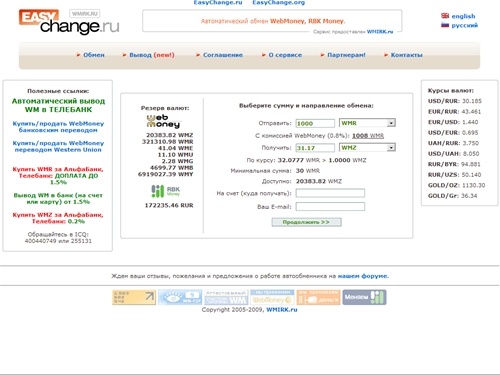The height and width of the screenshot is (375, 500).
Task: Open the EasyChange.ru top link
Action: click(x=218, y=3)
